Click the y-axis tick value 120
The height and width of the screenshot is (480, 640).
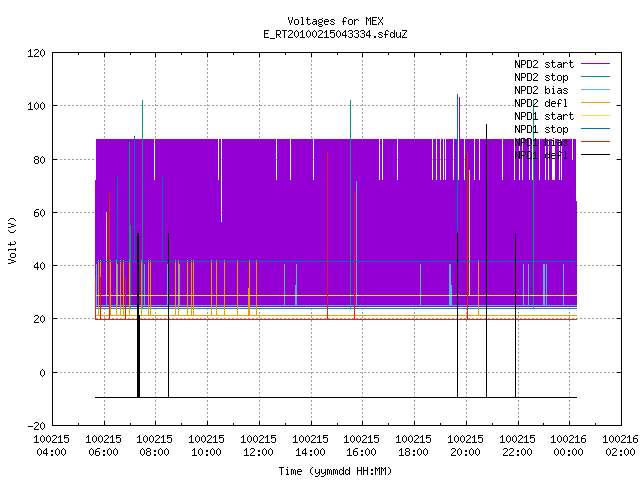36,53
